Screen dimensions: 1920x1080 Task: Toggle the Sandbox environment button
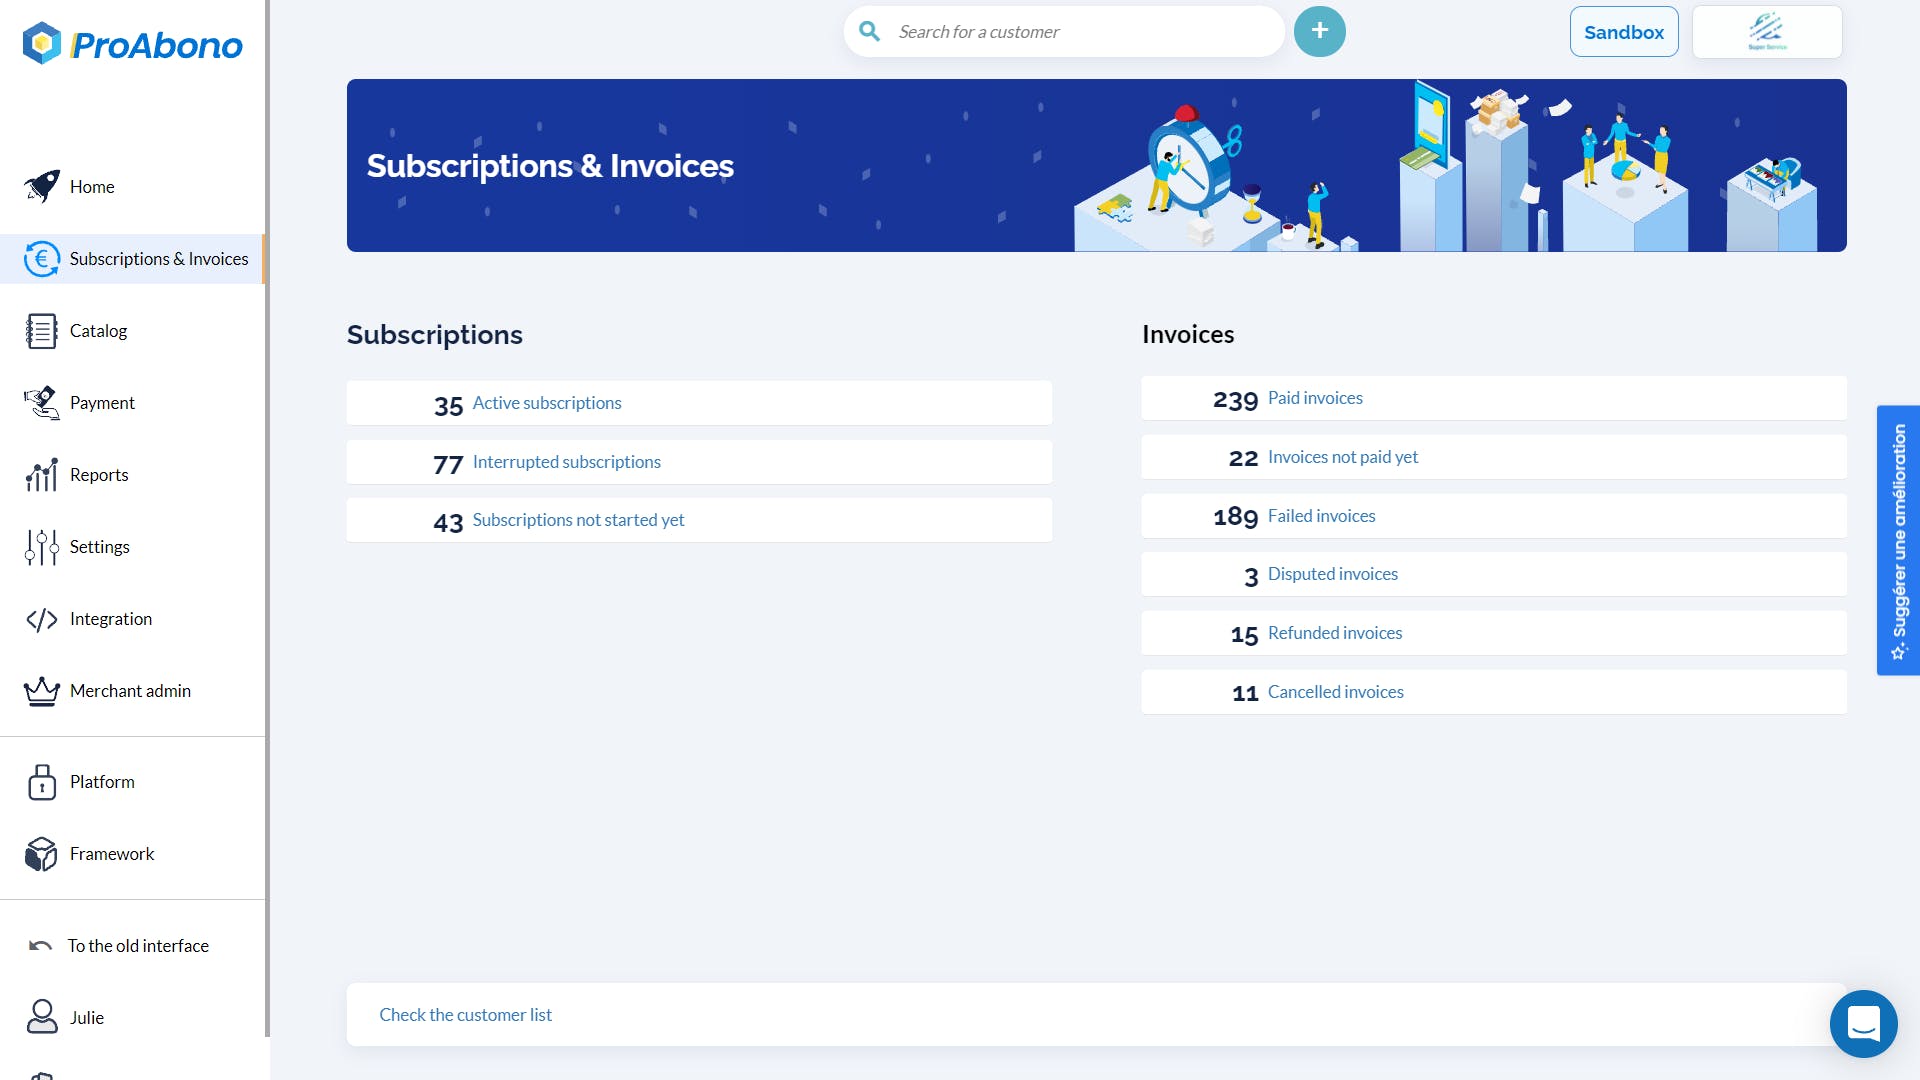click(x=1623, y=32)
